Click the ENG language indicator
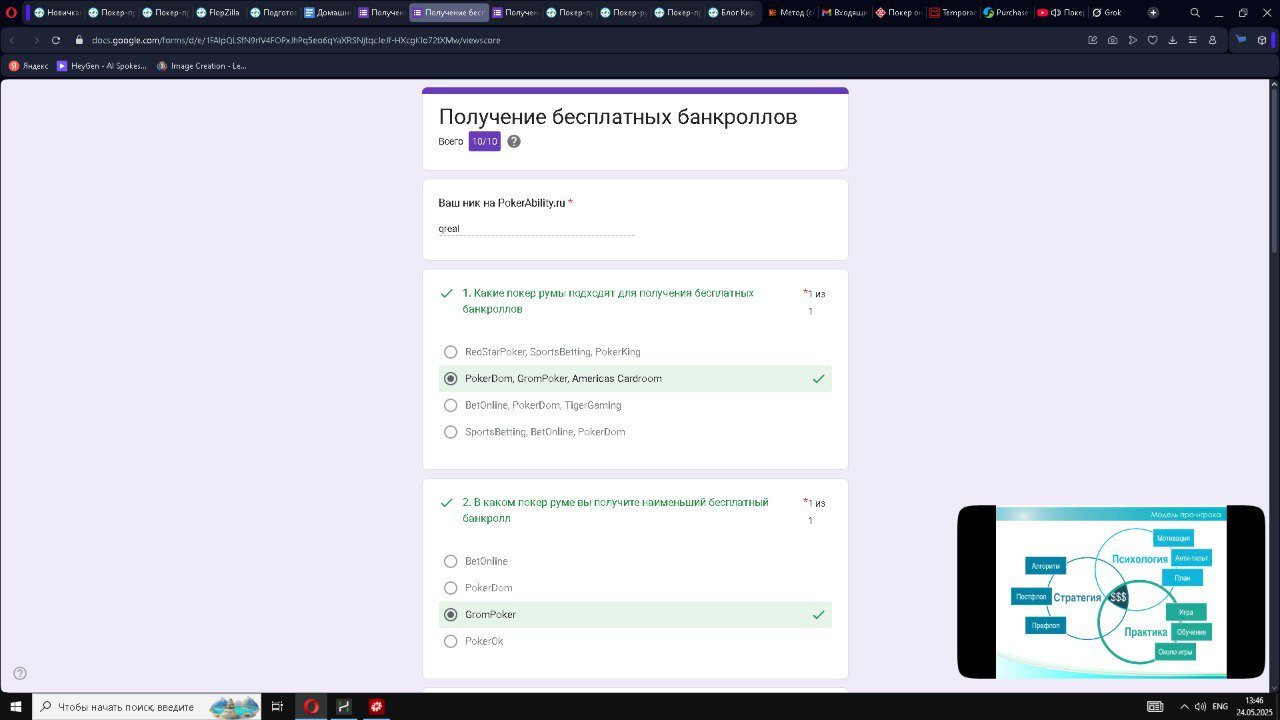 (x=1220, y=706)
